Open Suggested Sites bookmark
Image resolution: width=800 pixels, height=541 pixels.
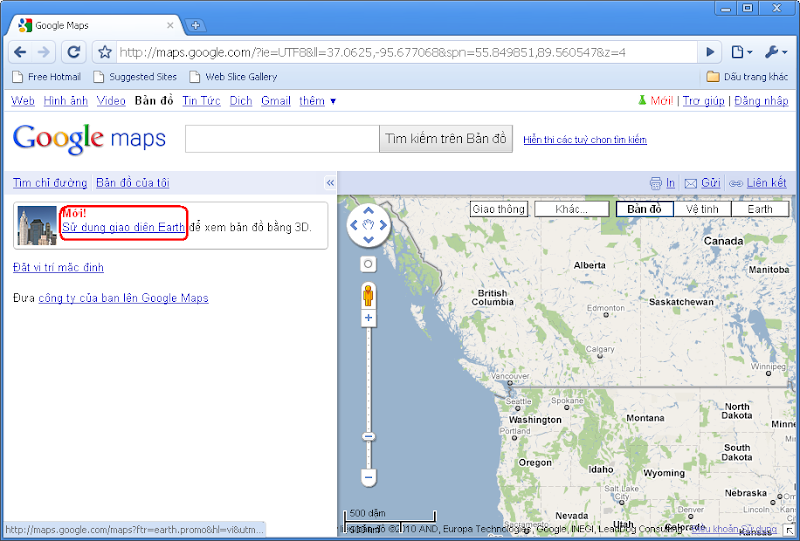click(135, 77)
